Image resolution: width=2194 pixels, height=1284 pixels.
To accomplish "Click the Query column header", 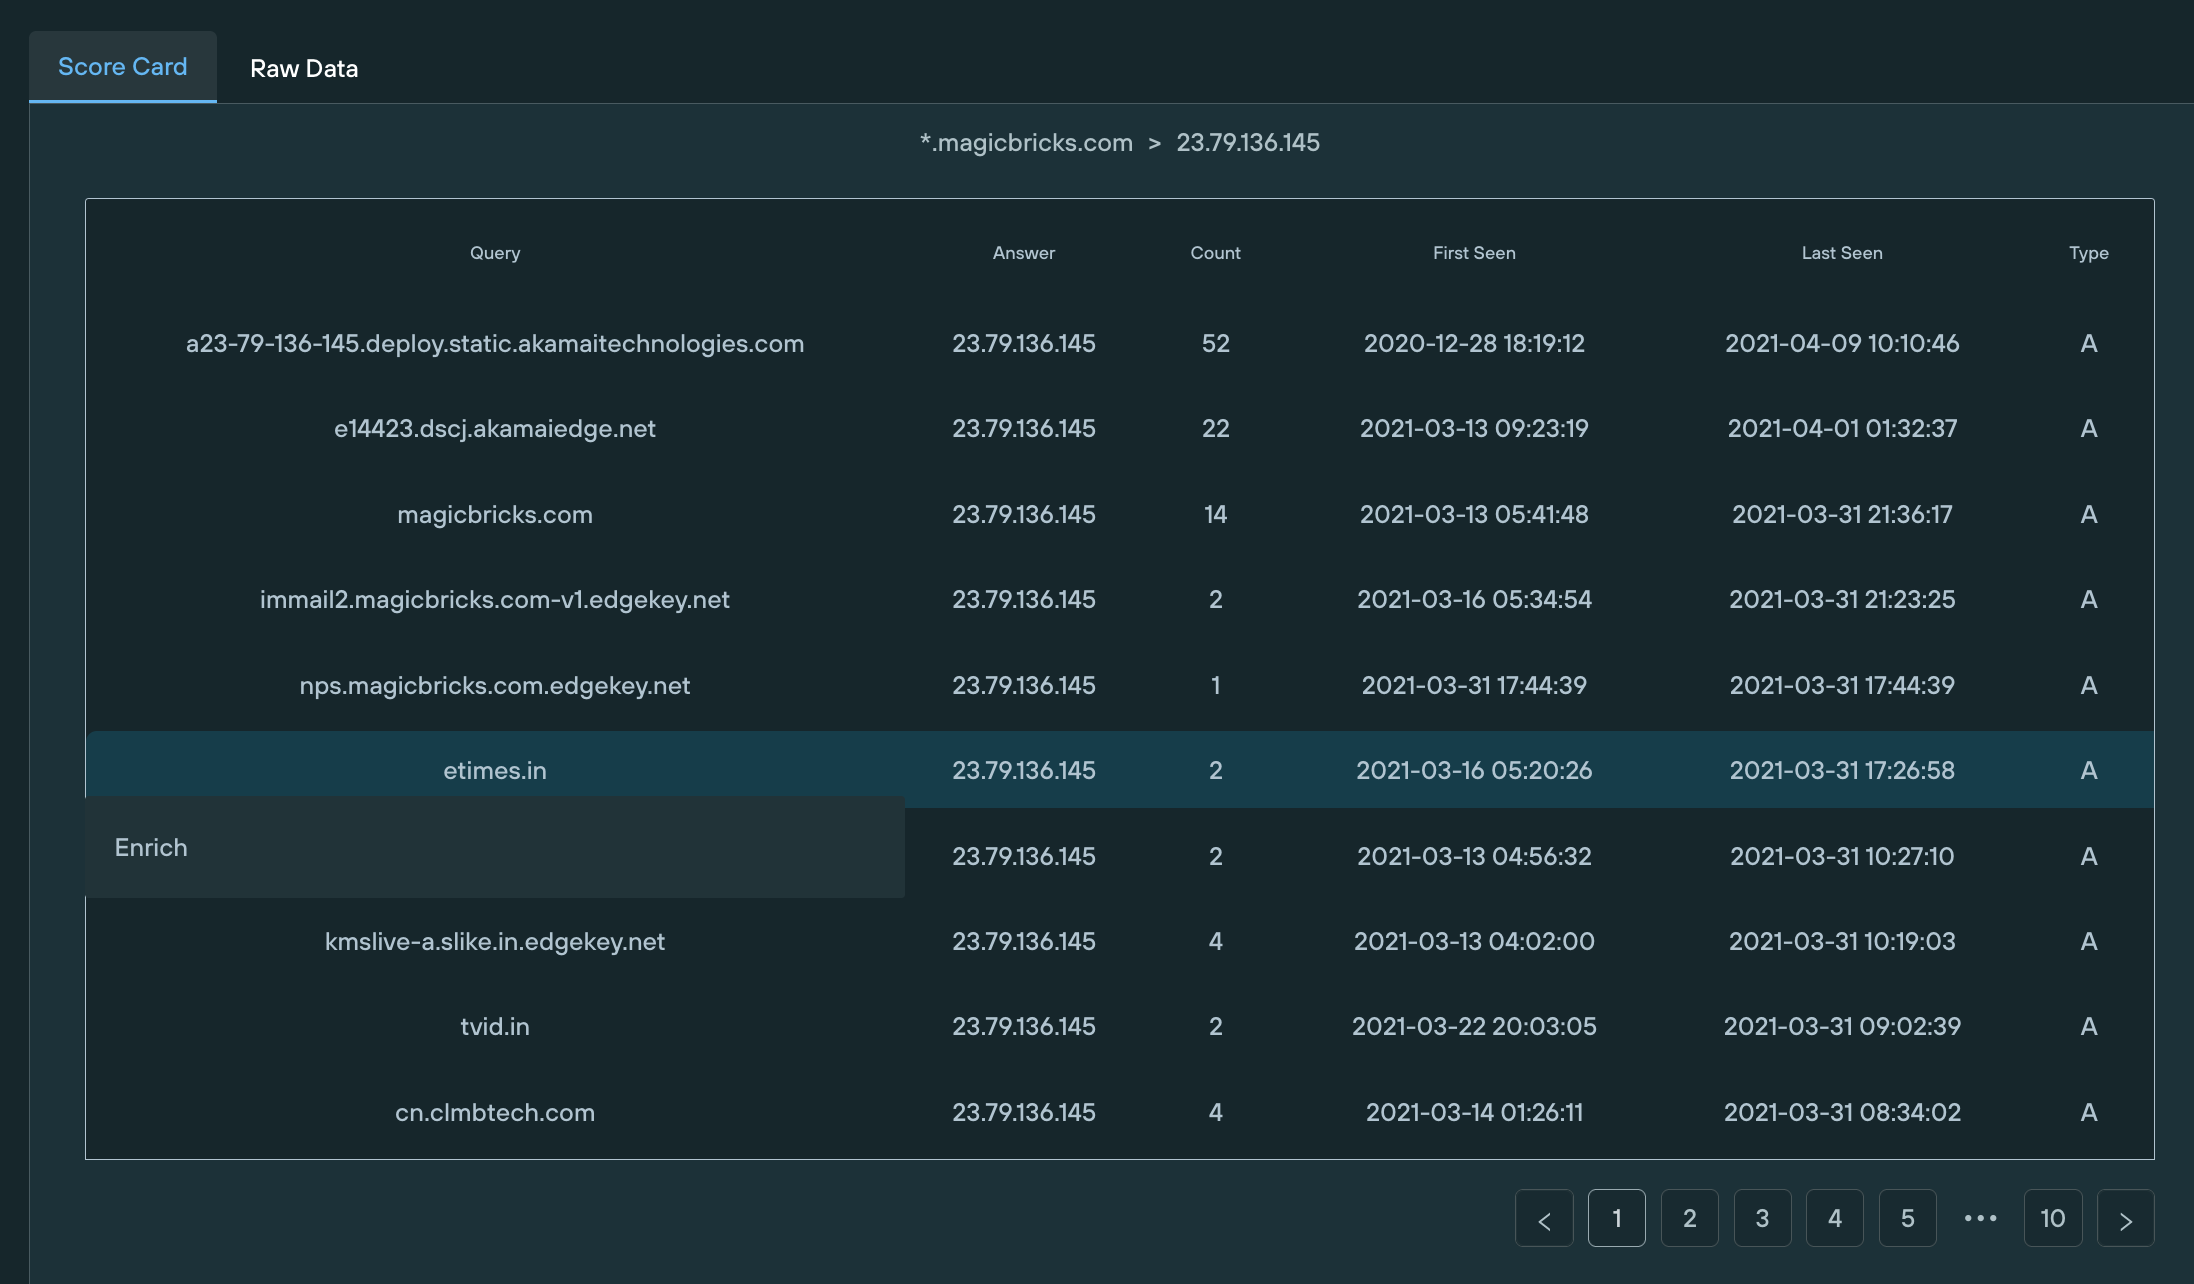I will pos(495,253).
